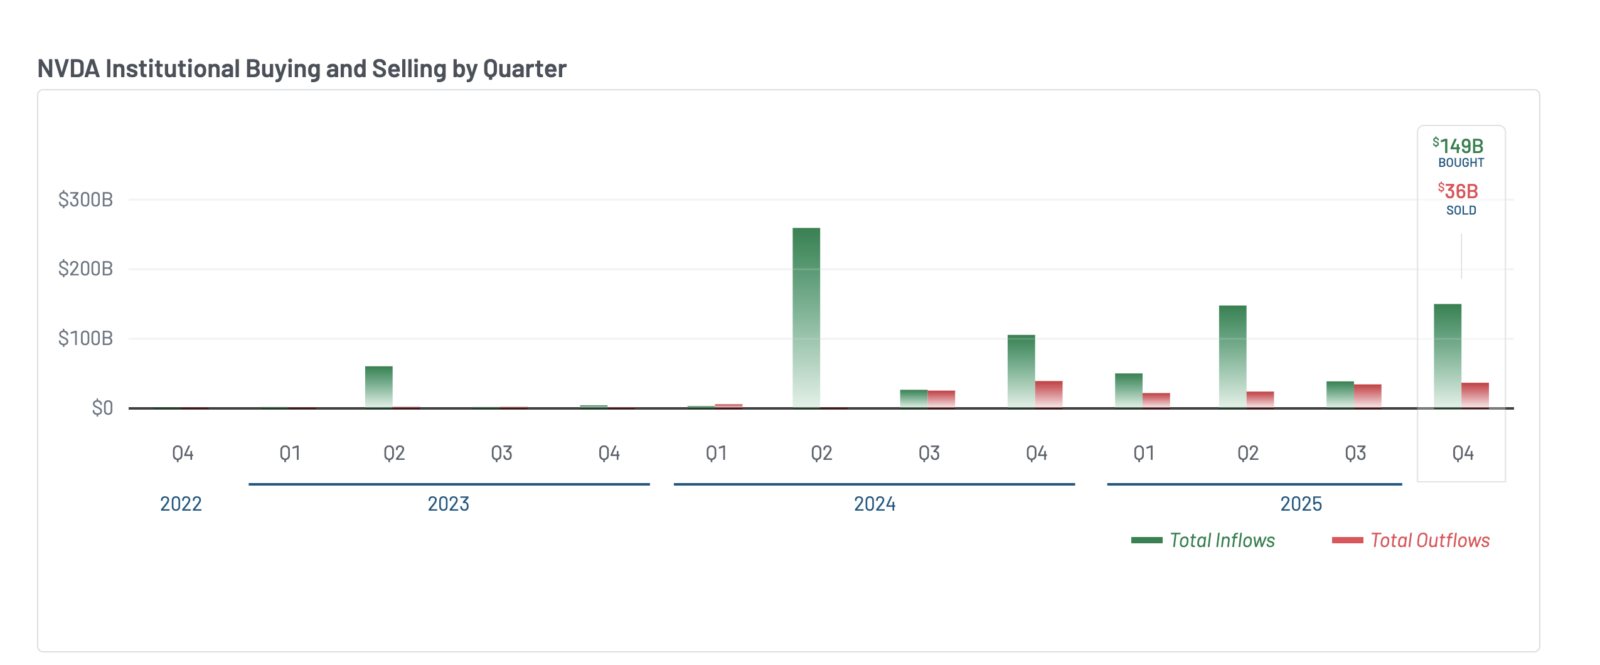Click the Q2 2023 inflow bar

click(x=379, y=387)
